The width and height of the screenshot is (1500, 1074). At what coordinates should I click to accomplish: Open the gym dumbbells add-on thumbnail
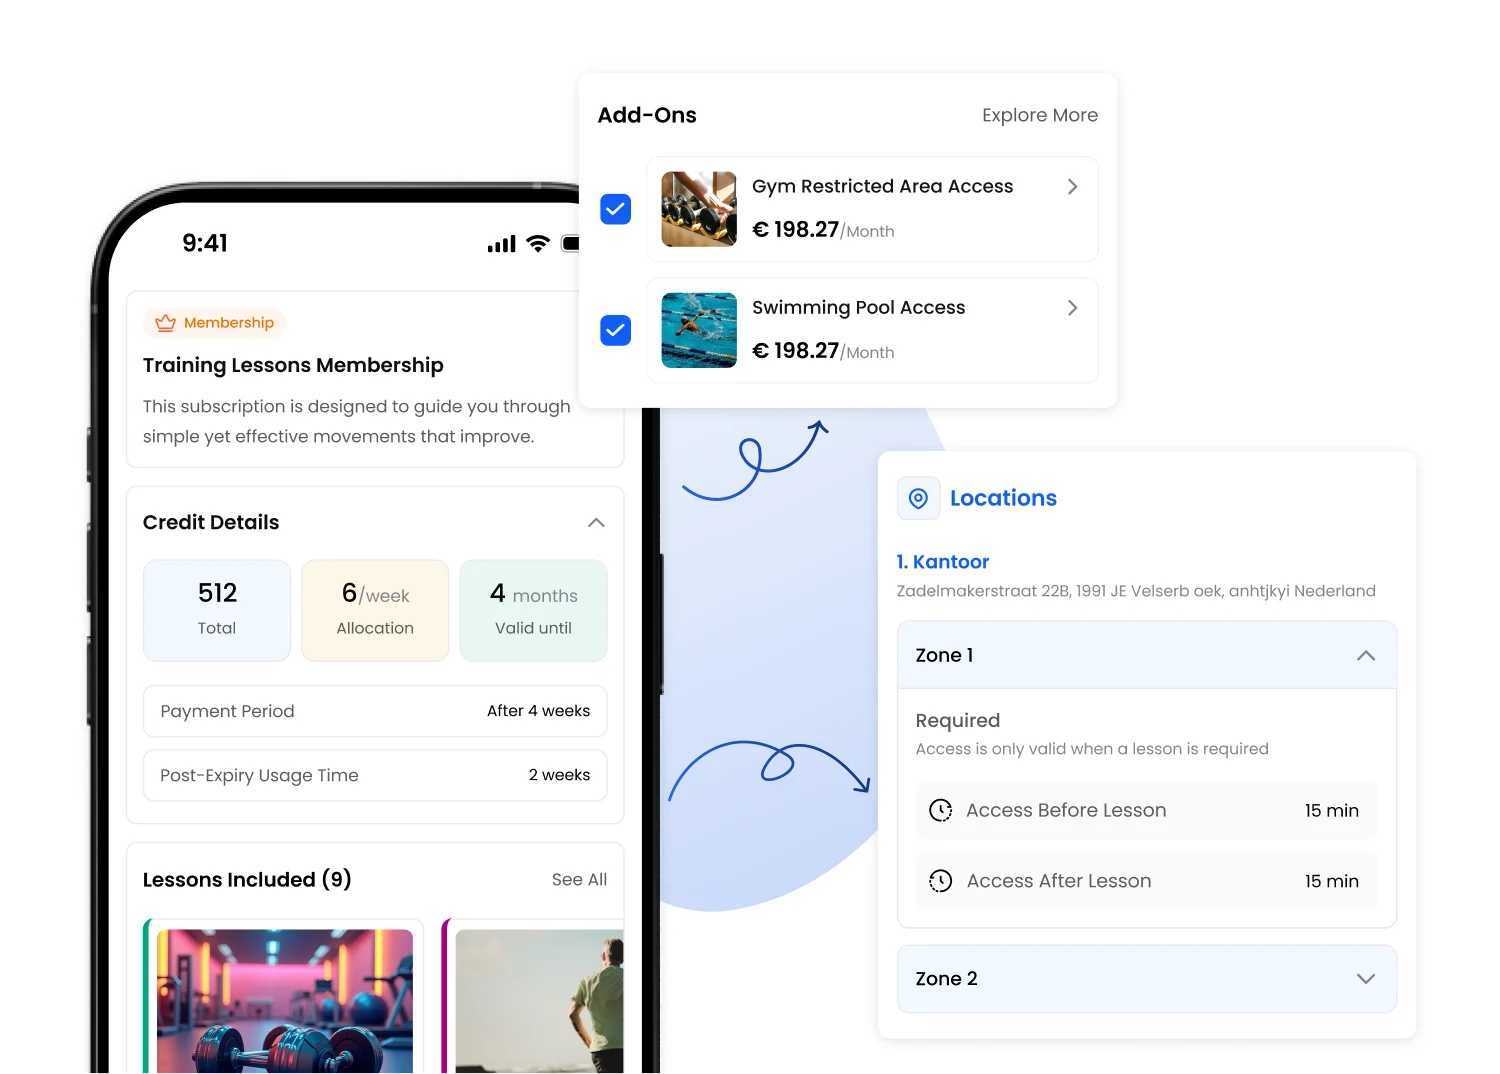699,209
